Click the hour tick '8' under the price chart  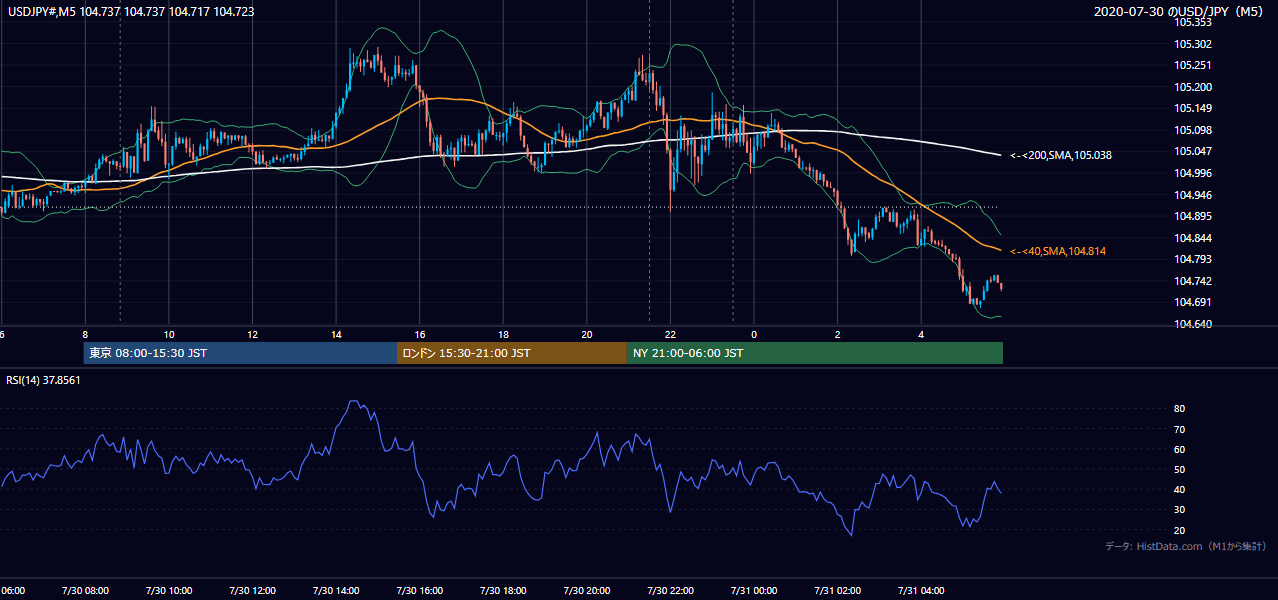point(85,334)
